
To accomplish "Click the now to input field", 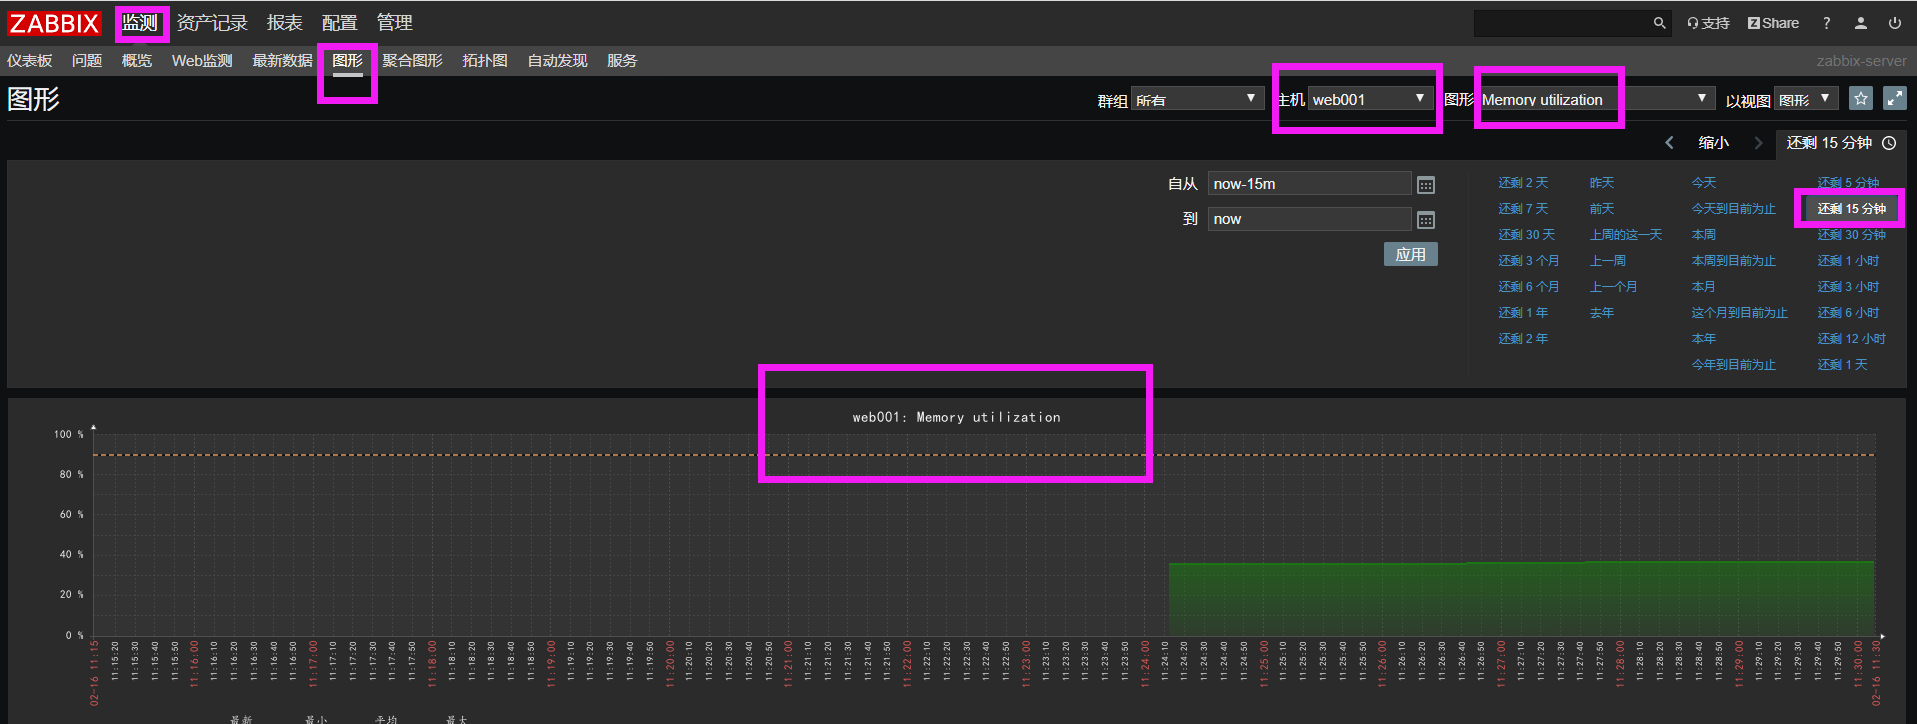I will 1309,219.
